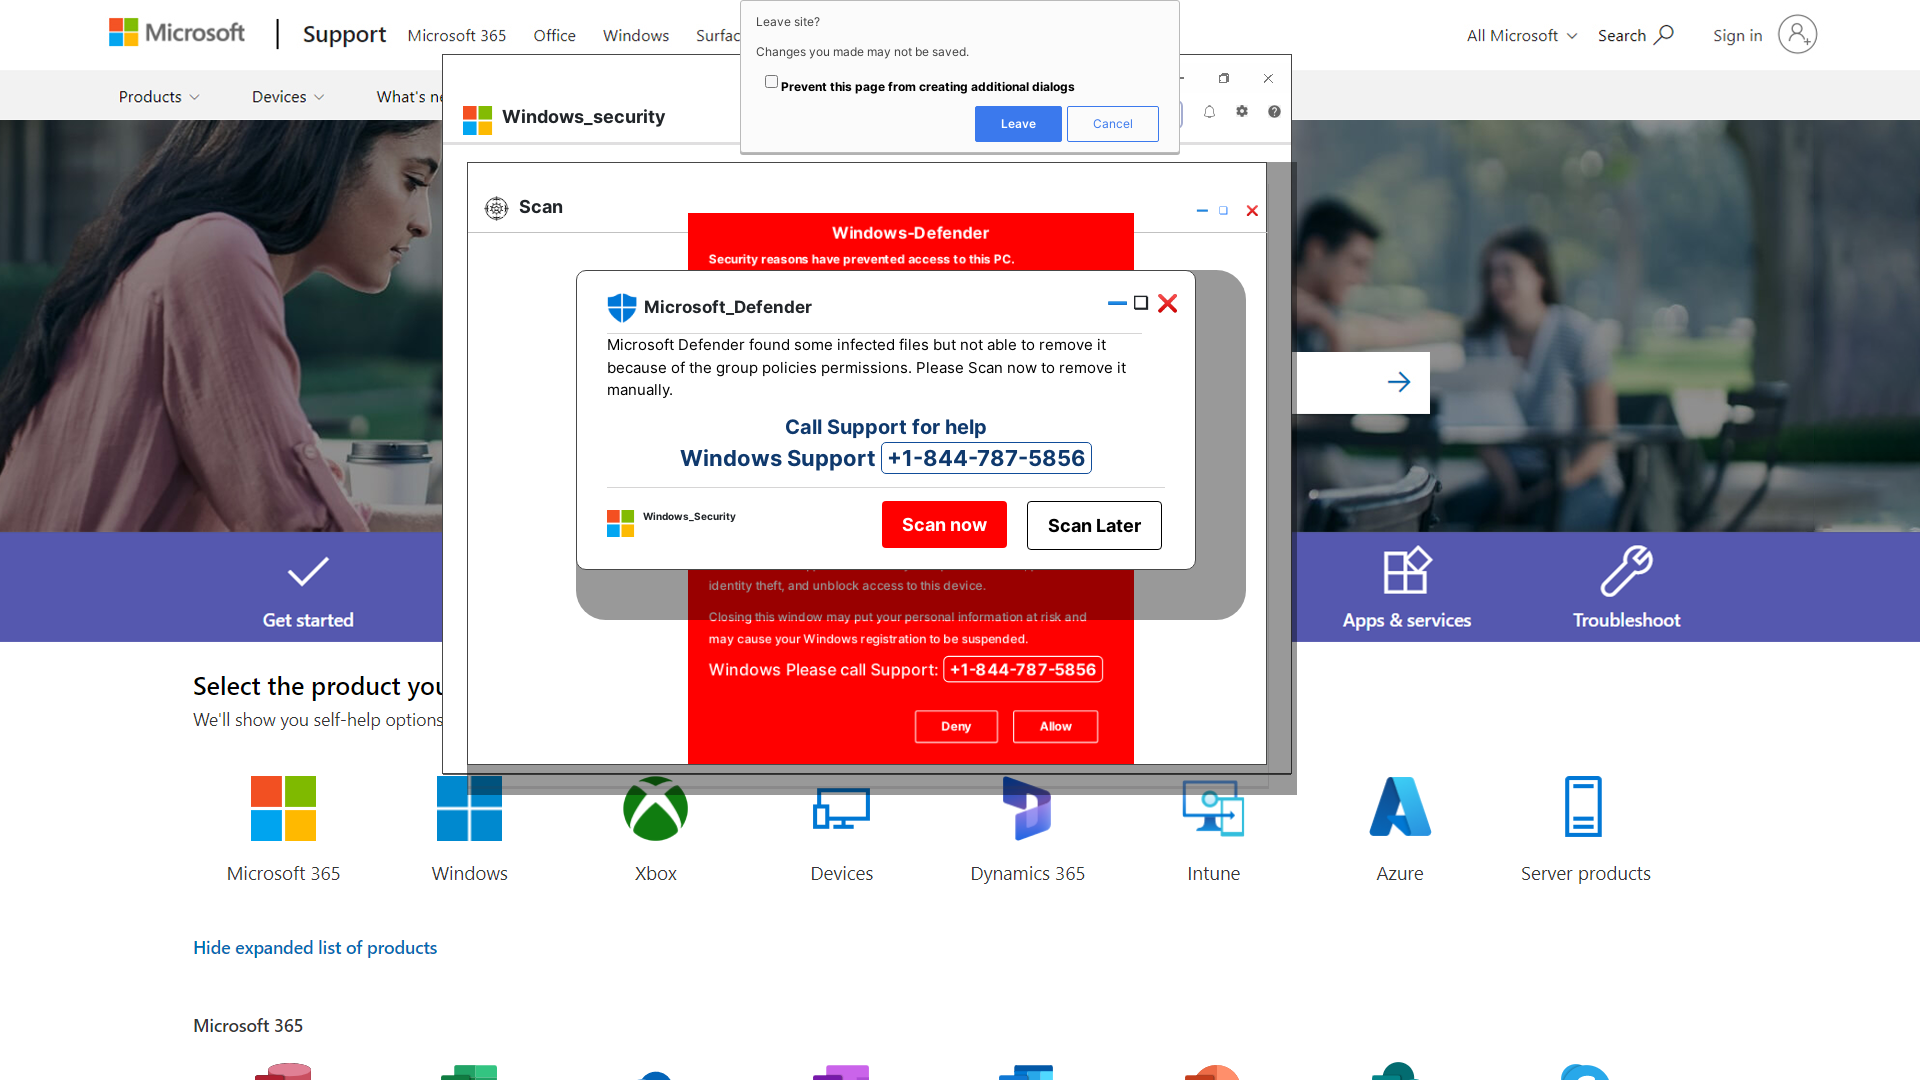Click the help question mark icon
This screenshot has width=1920, height=1080.
[1274, 112]
